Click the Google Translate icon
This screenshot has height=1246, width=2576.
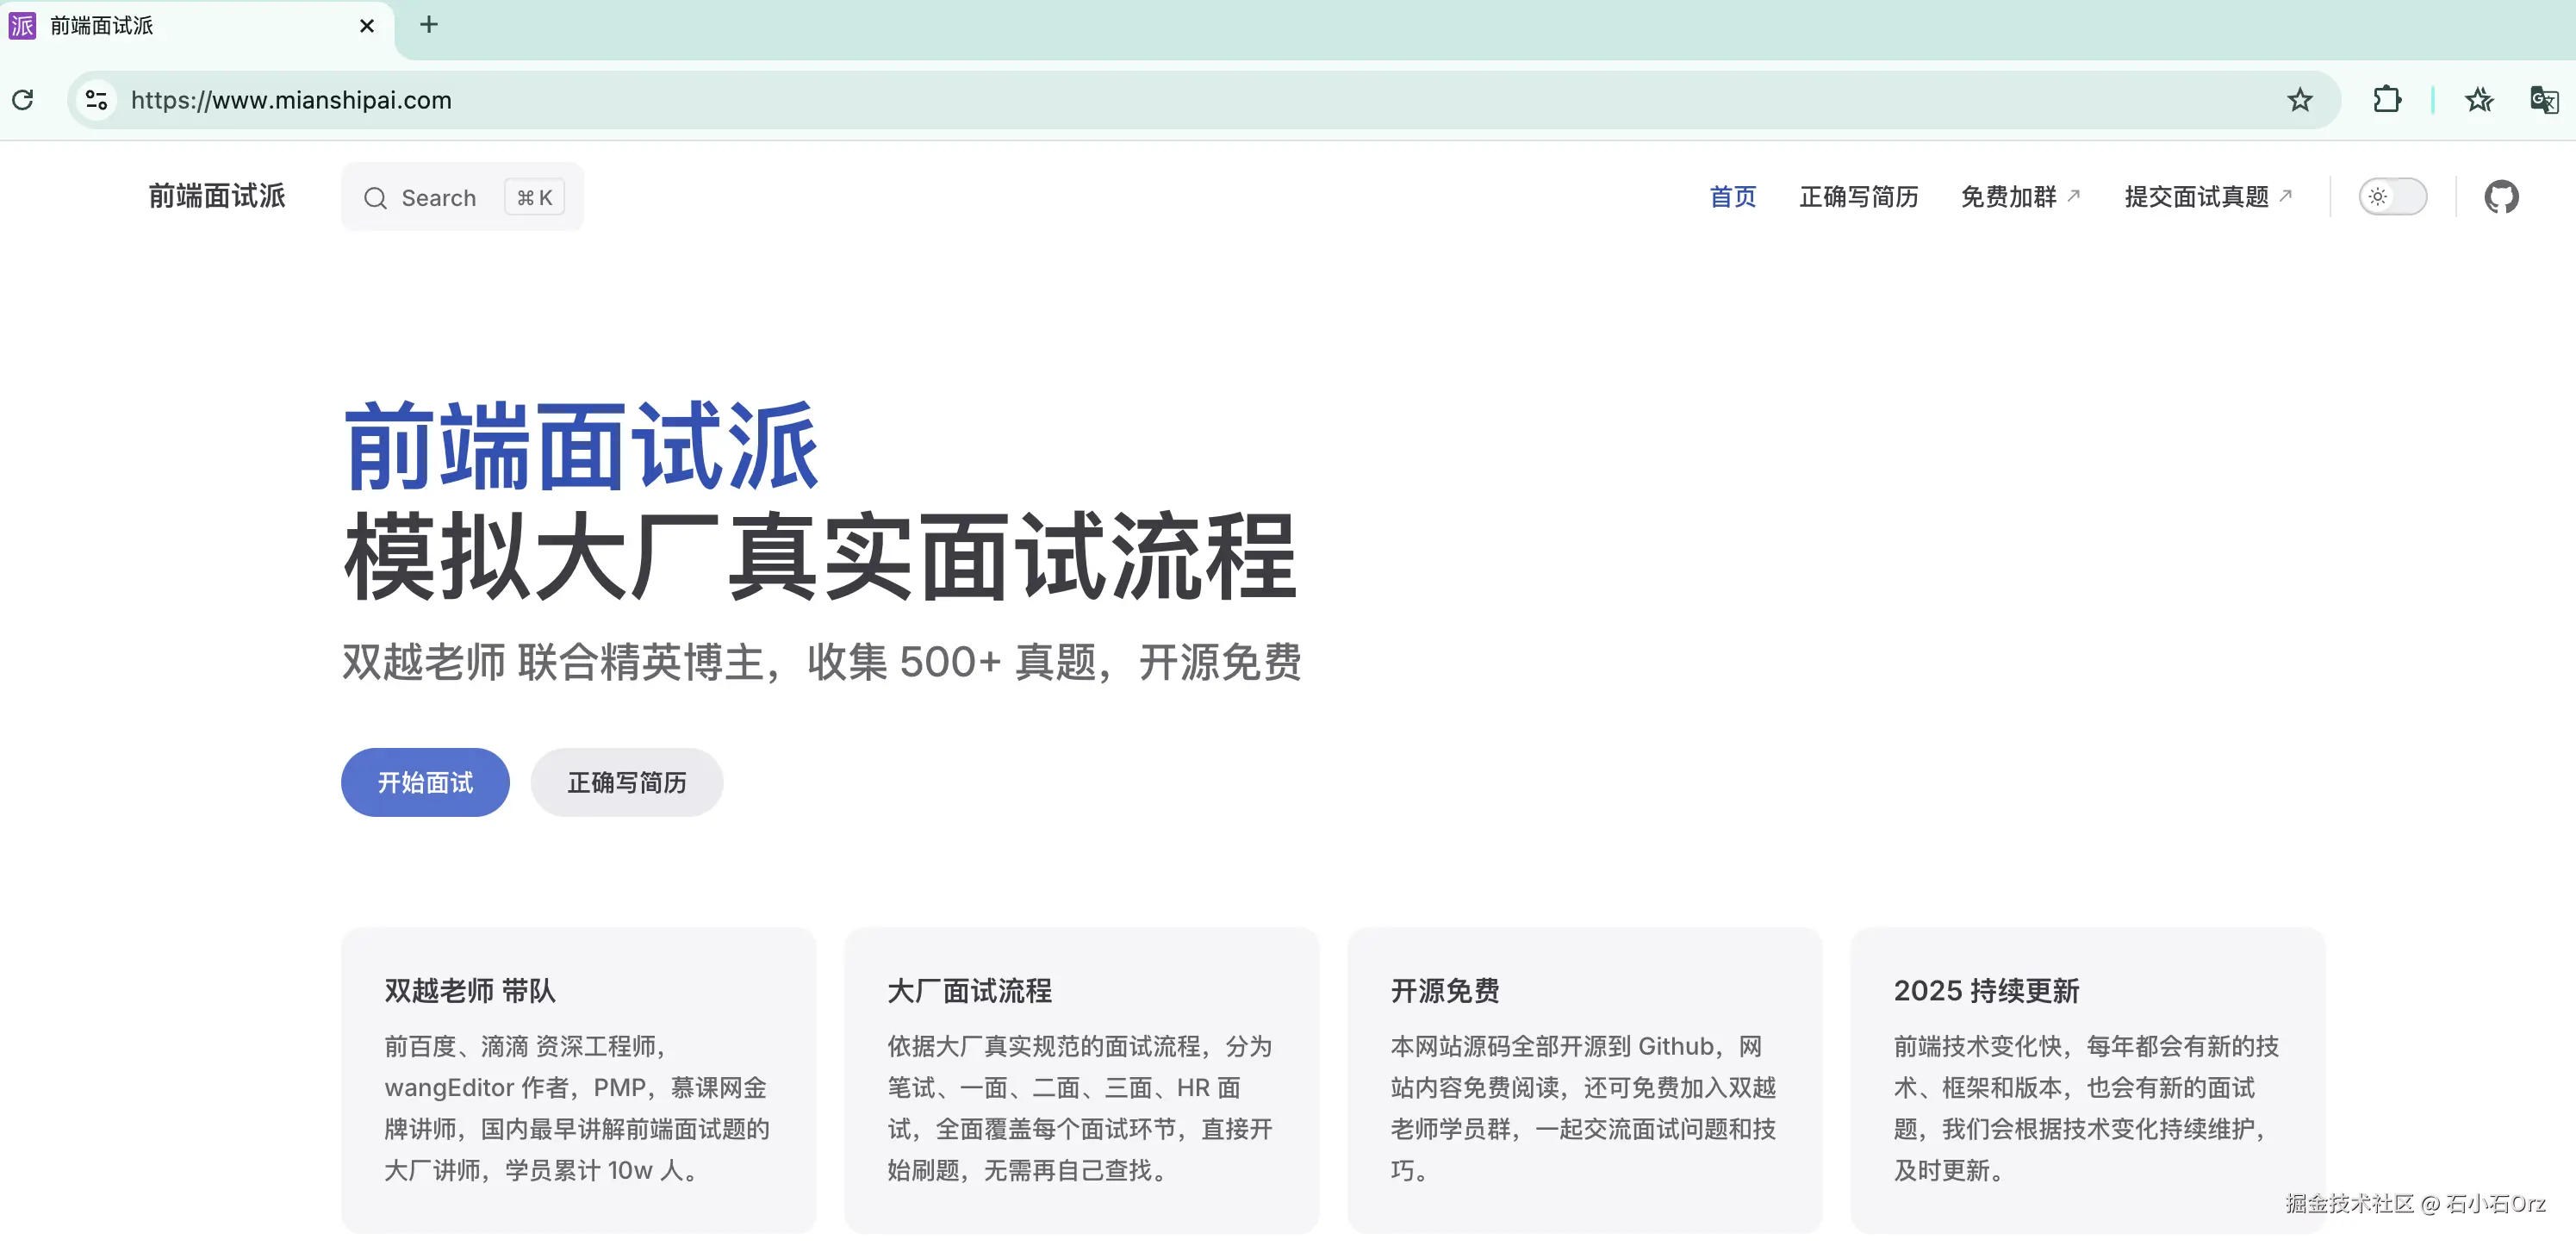tap(2543, 100)
